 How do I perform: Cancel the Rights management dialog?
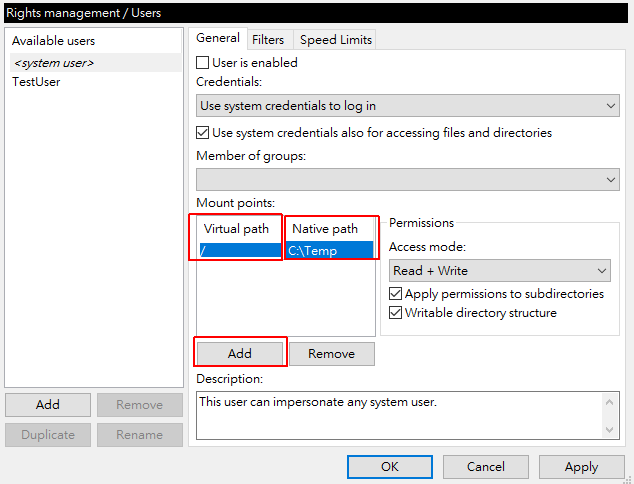coord(485,466)
